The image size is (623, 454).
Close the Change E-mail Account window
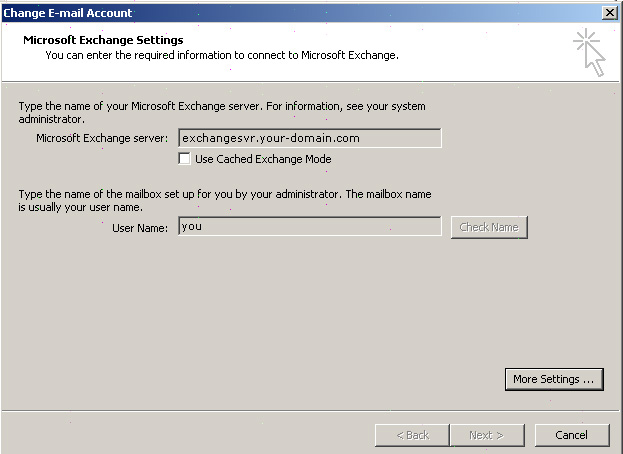609,13
